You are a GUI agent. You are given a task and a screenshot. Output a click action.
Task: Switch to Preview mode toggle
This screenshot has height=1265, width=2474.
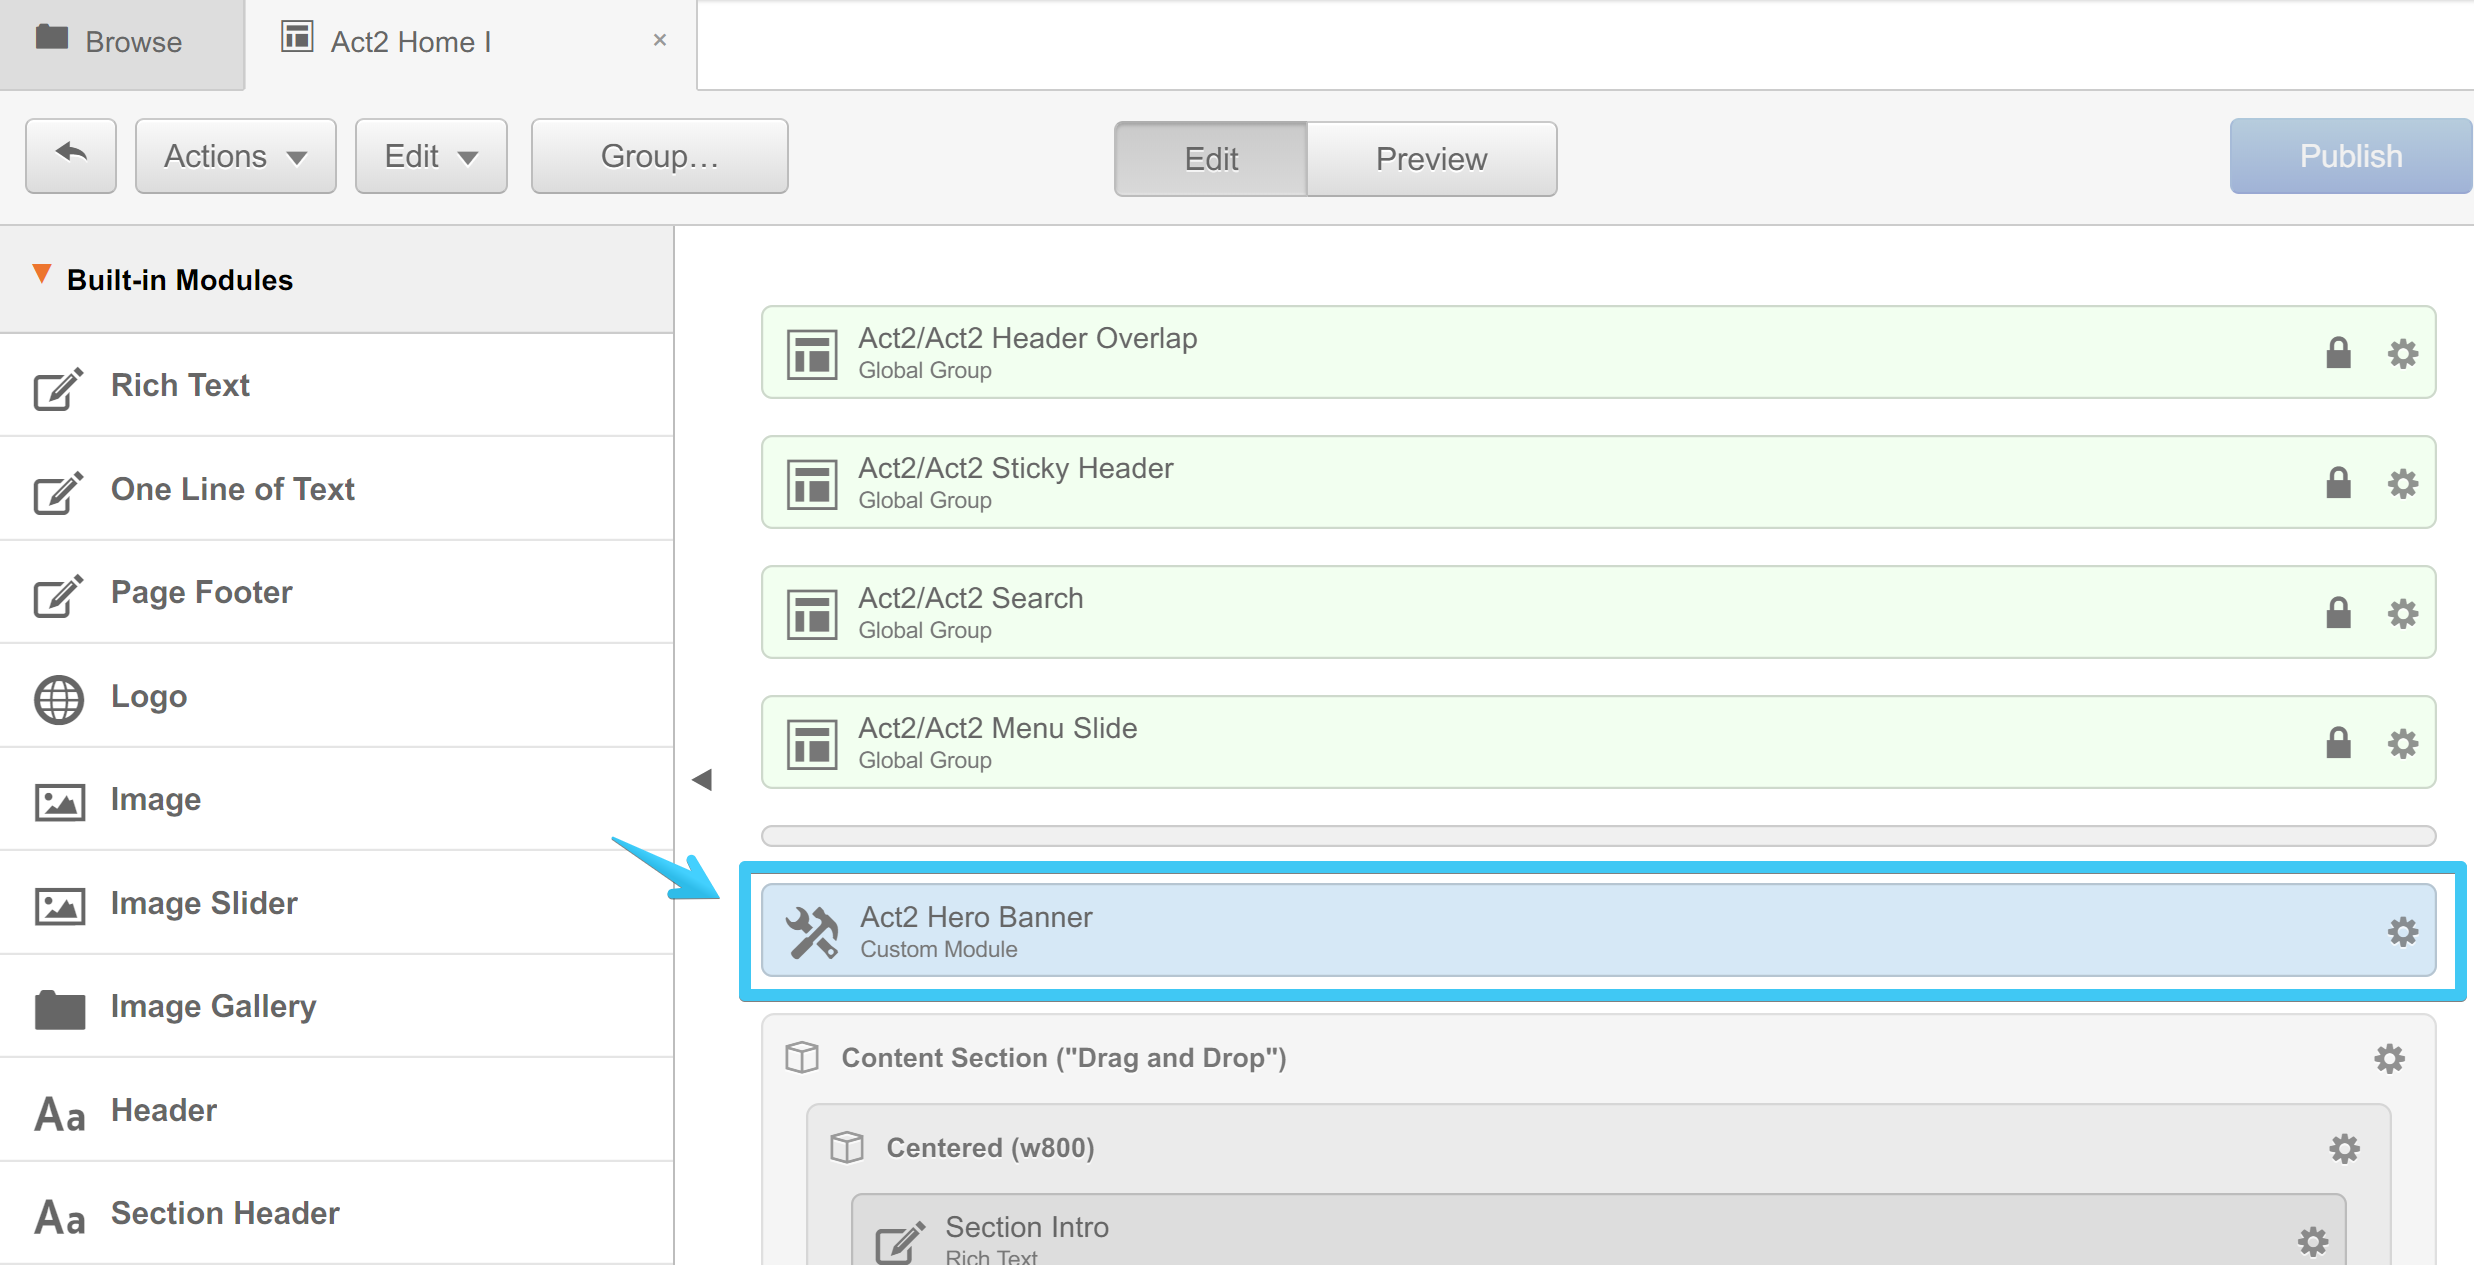click(1431, 159)
